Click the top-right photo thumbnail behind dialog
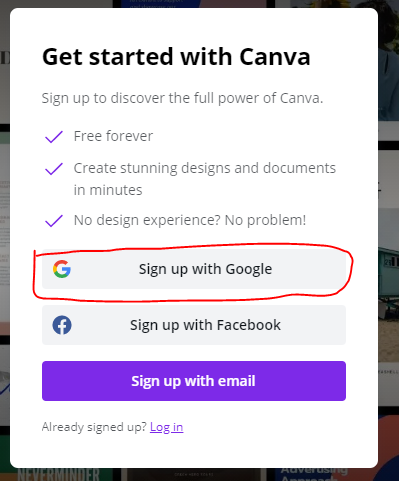Image resolution: width=399 pixels, height=481 pixels. pyautogui.click(x=389, y=60)
